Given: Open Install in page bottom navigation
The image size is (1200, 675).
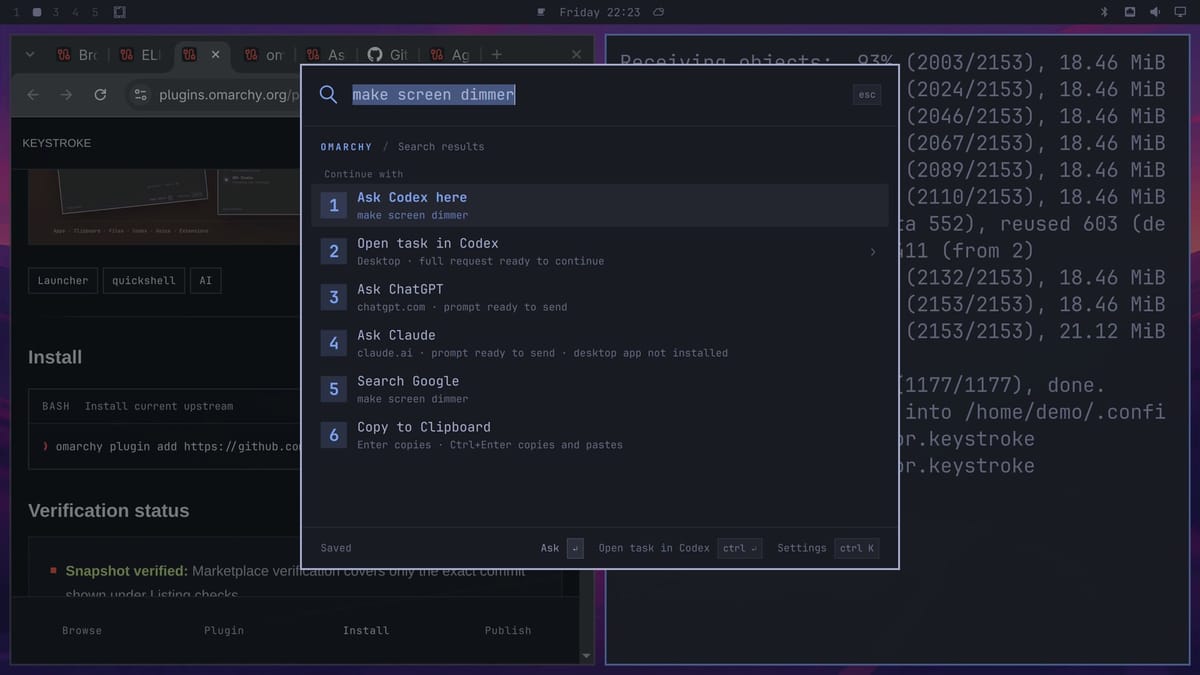Looking at the screenshot, I should (366, 630).
